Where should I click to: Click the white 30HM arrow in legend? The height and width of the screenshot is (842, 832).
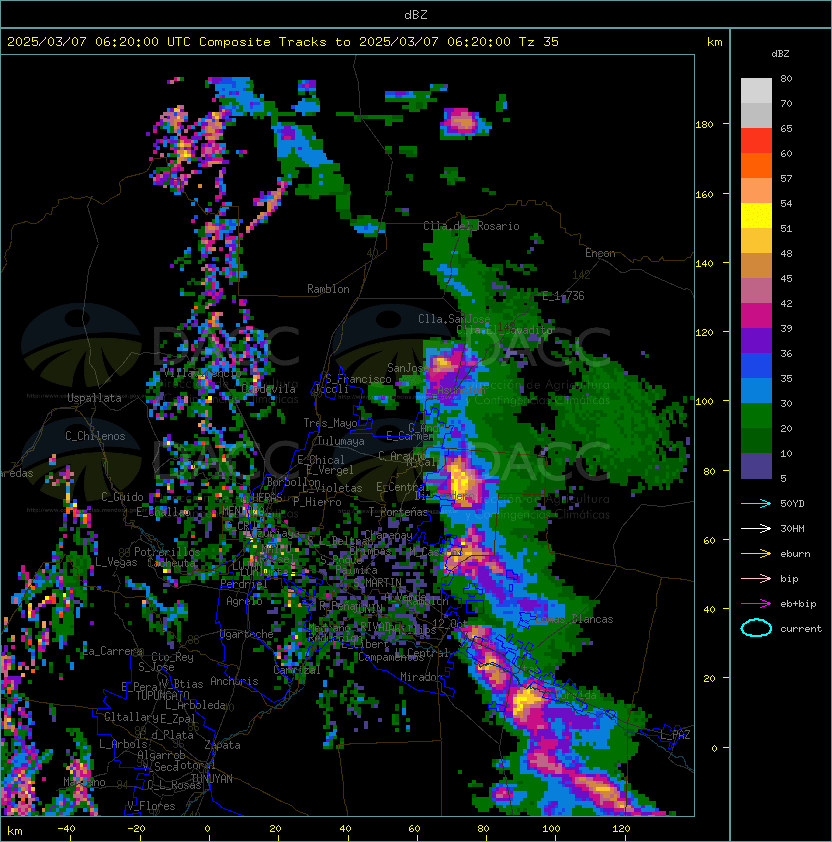(756, 528)
